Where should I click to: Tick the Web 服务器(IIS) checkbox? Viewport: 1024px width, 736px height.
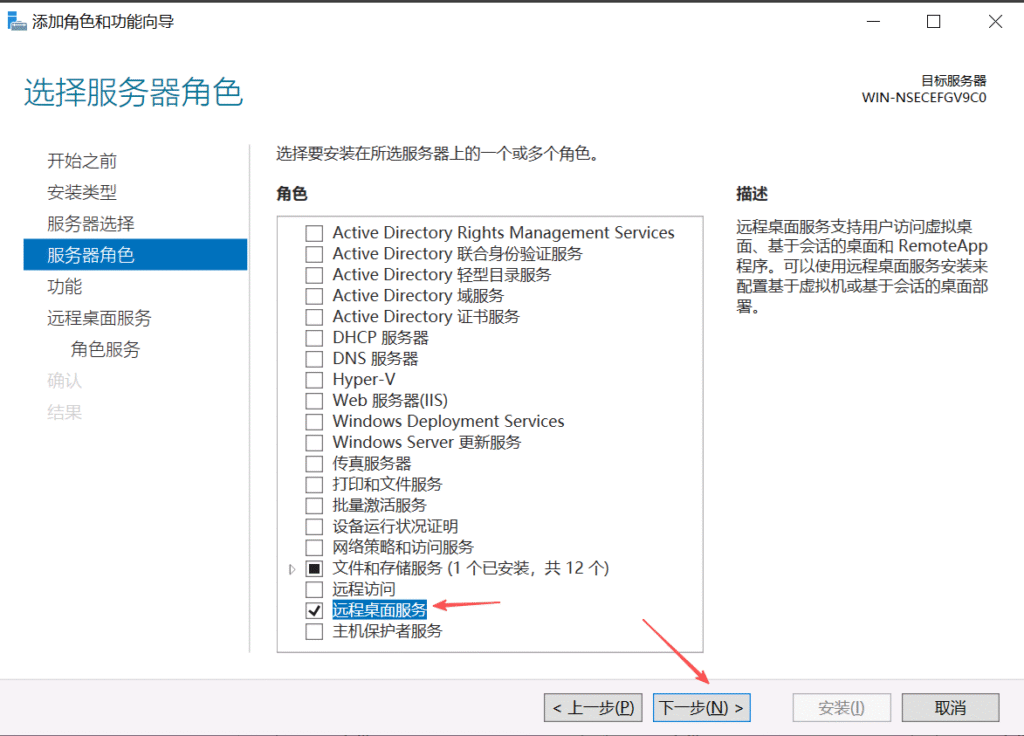pyautogui.click(x=314, y=401)
